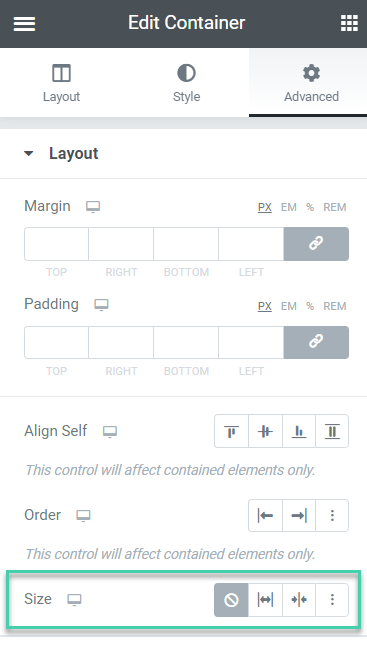The height and width of the screenshot is (645, 367).
Task: Set Align Self to center
Action: [x=265, y=431]
